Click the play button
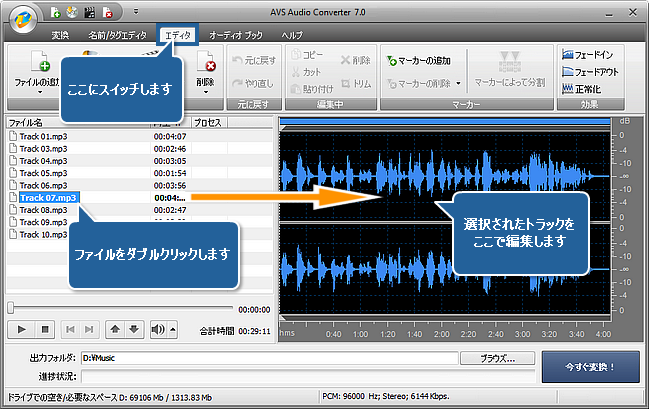 21,328
